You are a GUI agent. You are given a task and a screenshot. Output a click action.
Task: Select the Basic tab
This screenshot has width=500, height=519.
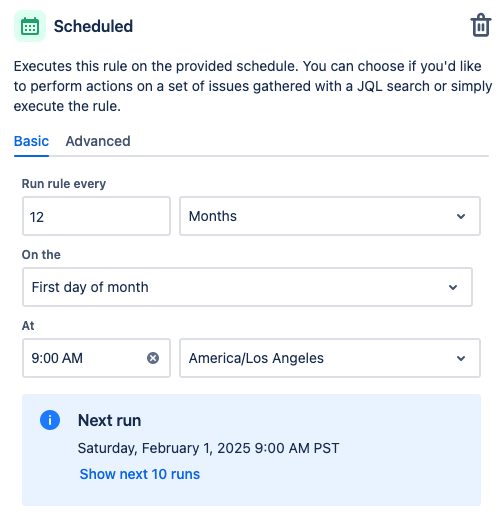(x=31, y=141)
